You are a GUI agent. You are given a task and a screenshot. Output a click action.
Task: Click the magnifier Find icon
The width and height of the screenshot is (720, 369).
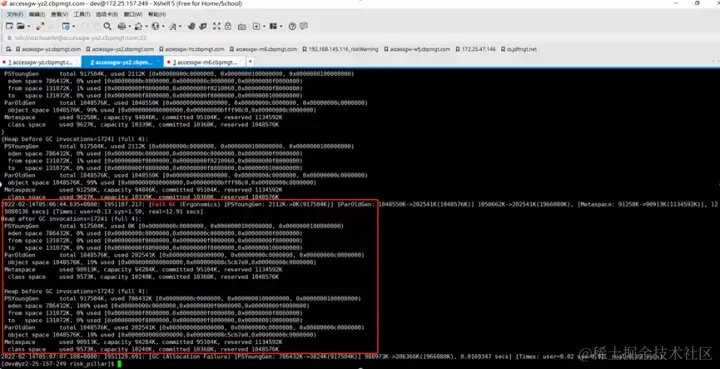coord(107,26)
